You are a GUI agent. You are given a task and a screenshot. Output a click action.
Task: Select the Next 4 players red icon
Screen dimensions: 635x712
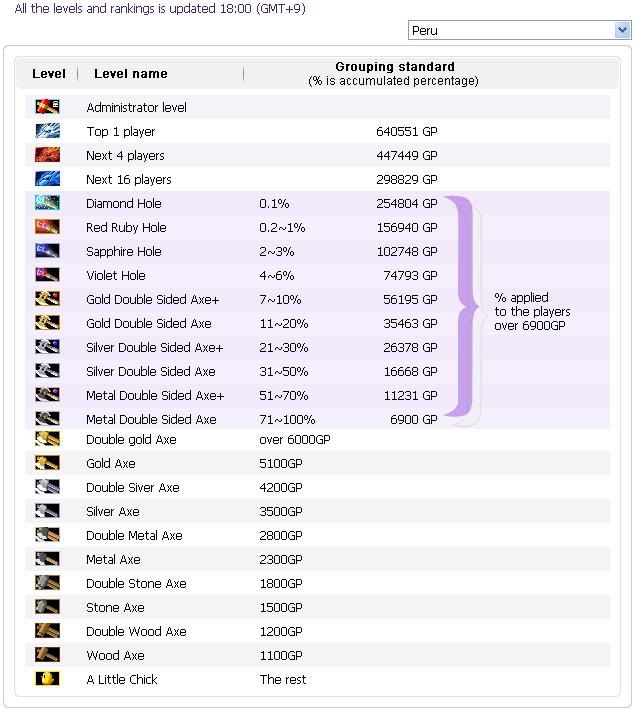pyautogui.click(x=47, y=155)
